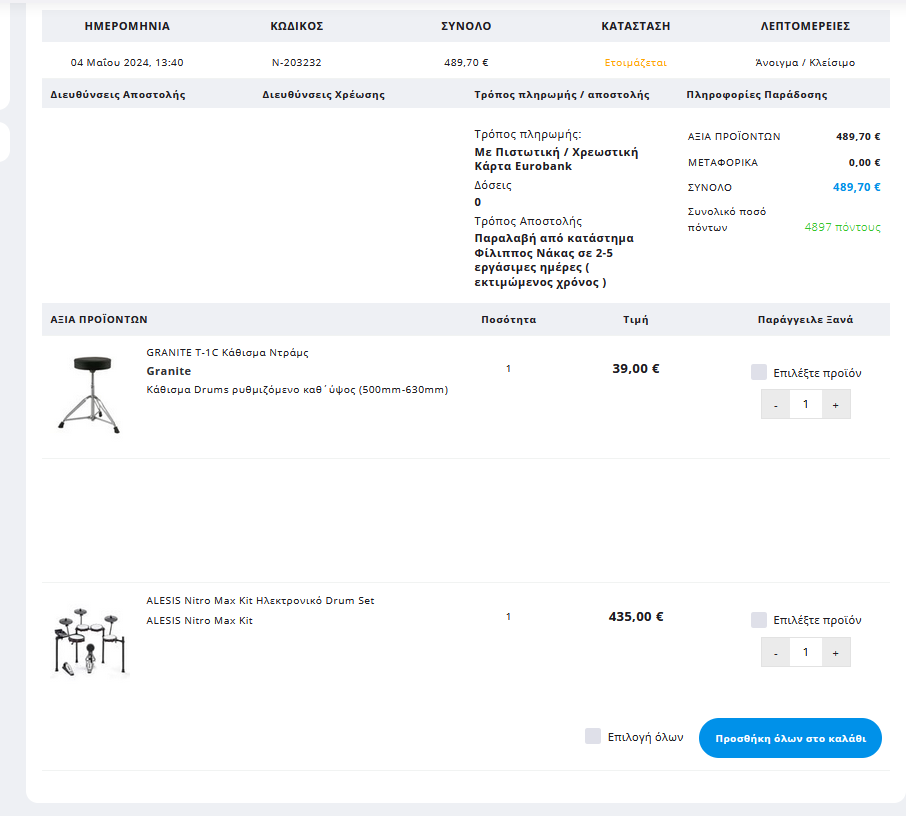Click Παραλαβή από κατάστημα Φίλιππος Νάκας text

pos(554,260)
